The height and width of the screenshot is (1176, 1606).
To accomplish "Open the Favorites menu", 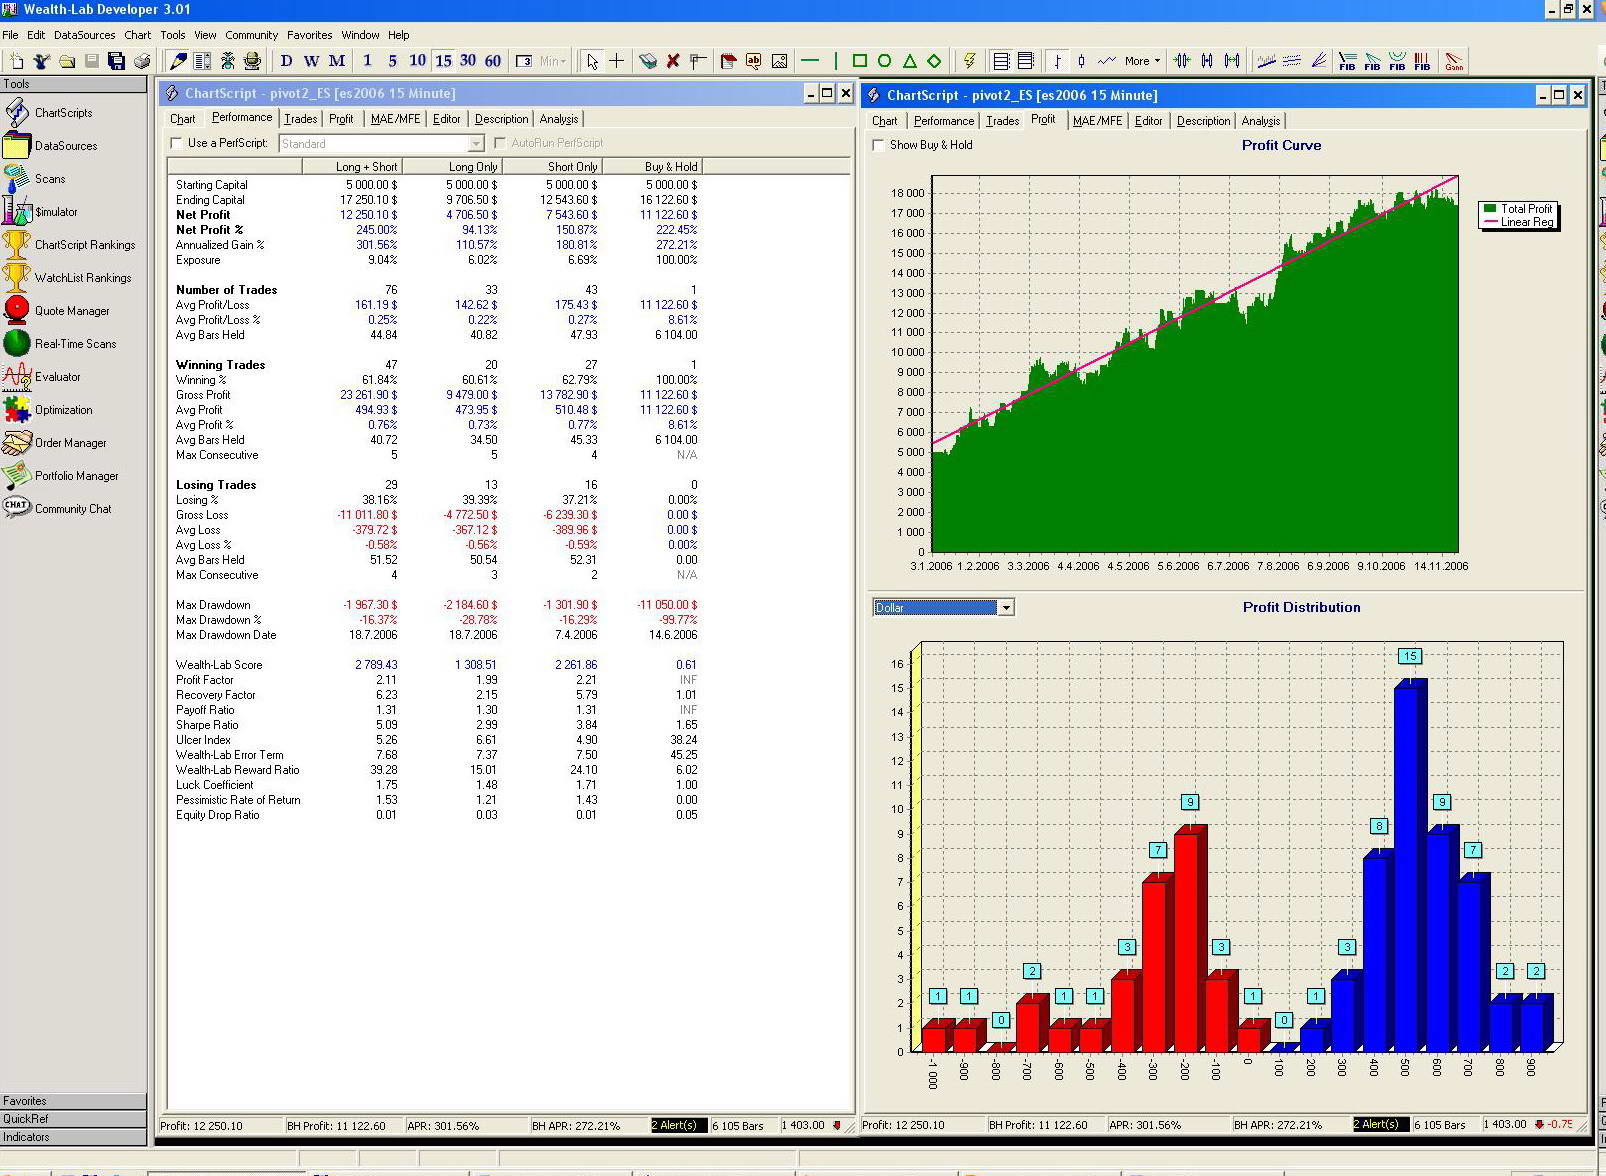I will [x=310, y=35].
